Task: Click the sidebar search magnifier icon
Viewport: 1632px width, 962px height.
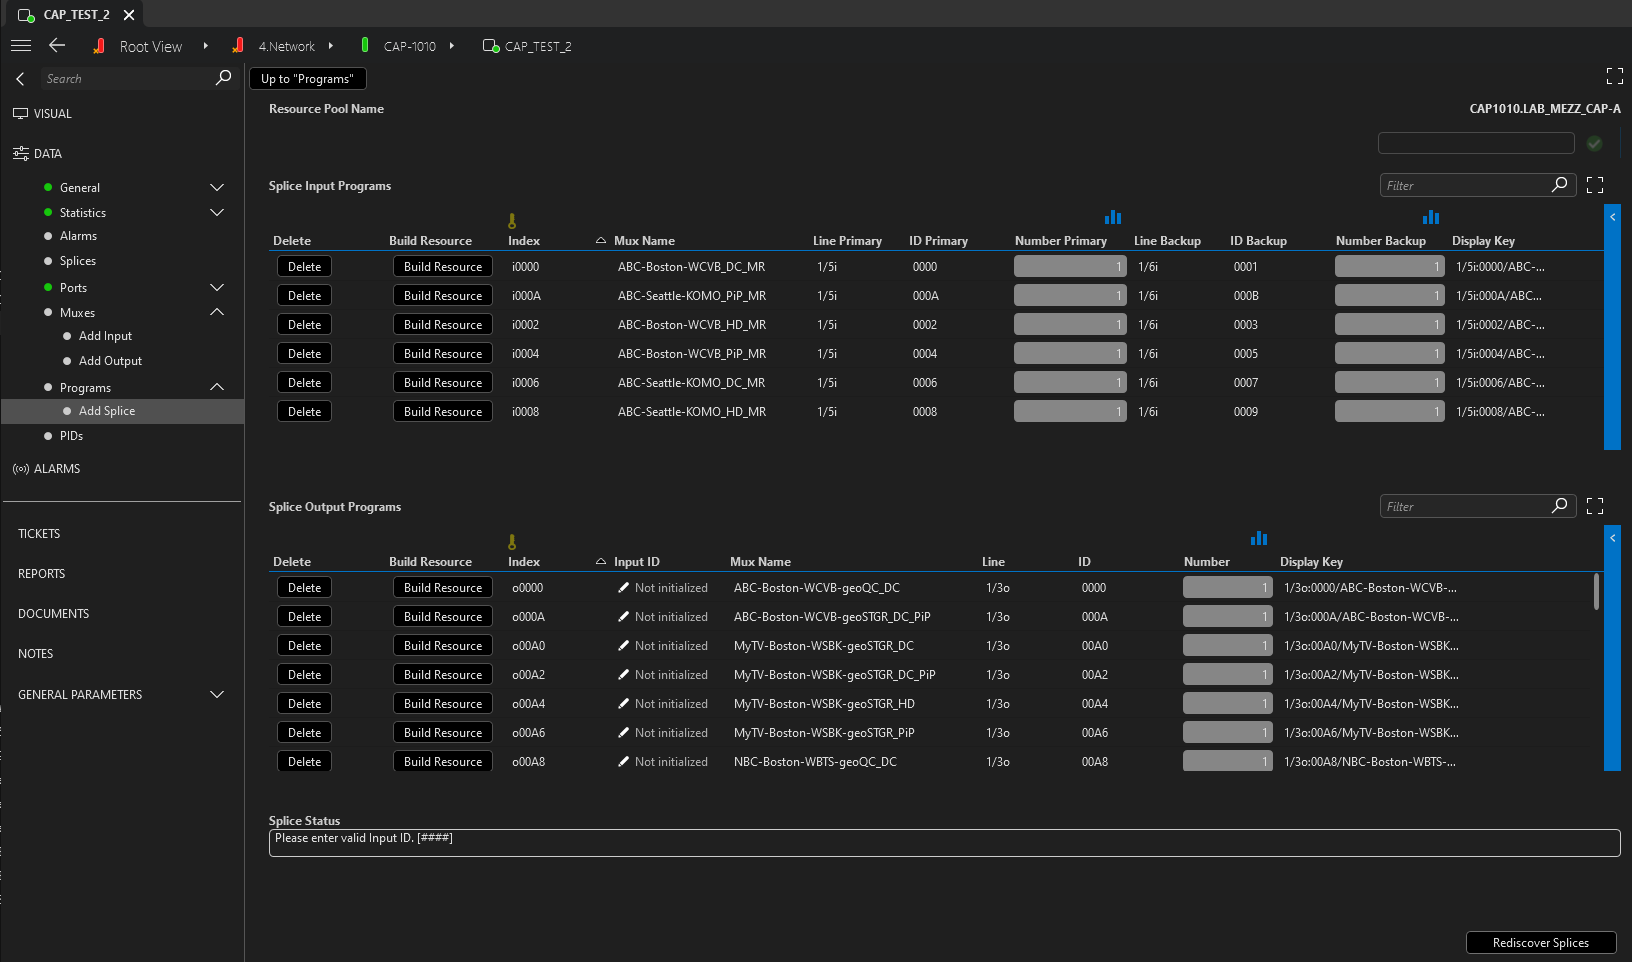Action: point(223,78)
